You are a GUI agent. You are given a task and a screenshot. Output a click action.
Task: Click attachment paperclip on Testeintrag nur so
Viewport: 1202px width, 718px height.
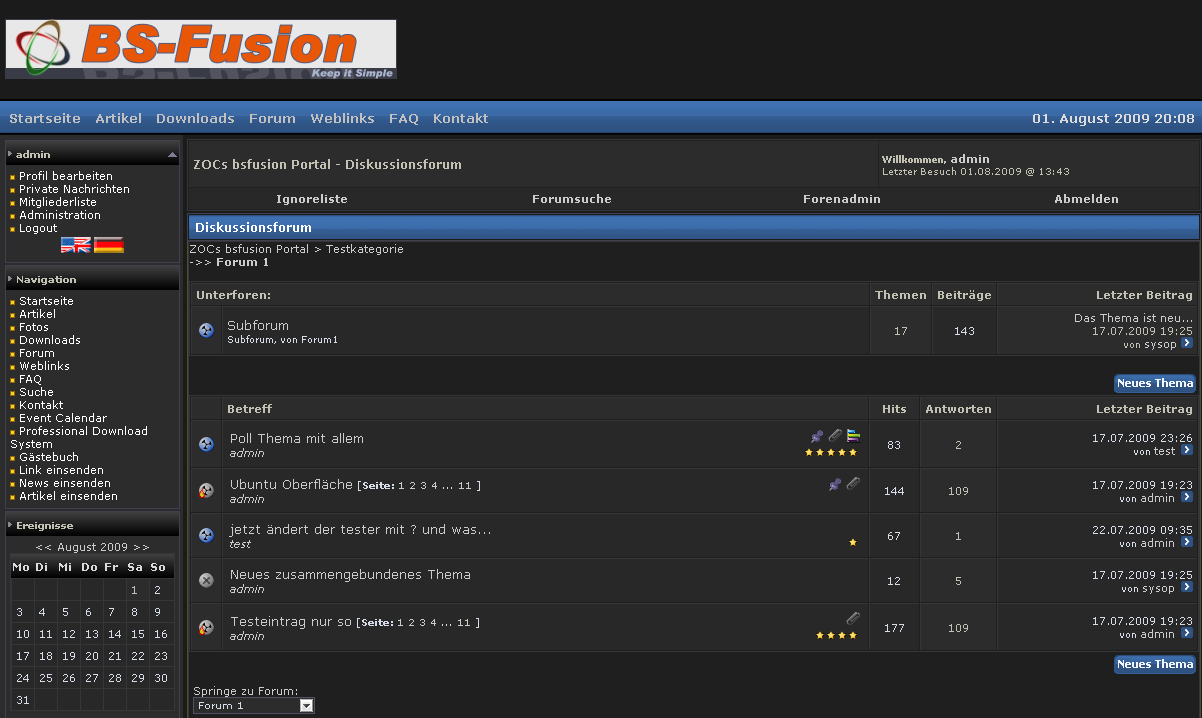(x=853, y=618)
